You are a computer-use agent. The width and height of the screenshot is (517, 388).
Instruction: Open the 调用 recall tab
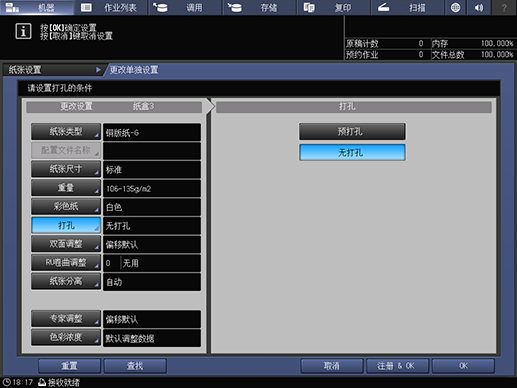click(185, 7)
